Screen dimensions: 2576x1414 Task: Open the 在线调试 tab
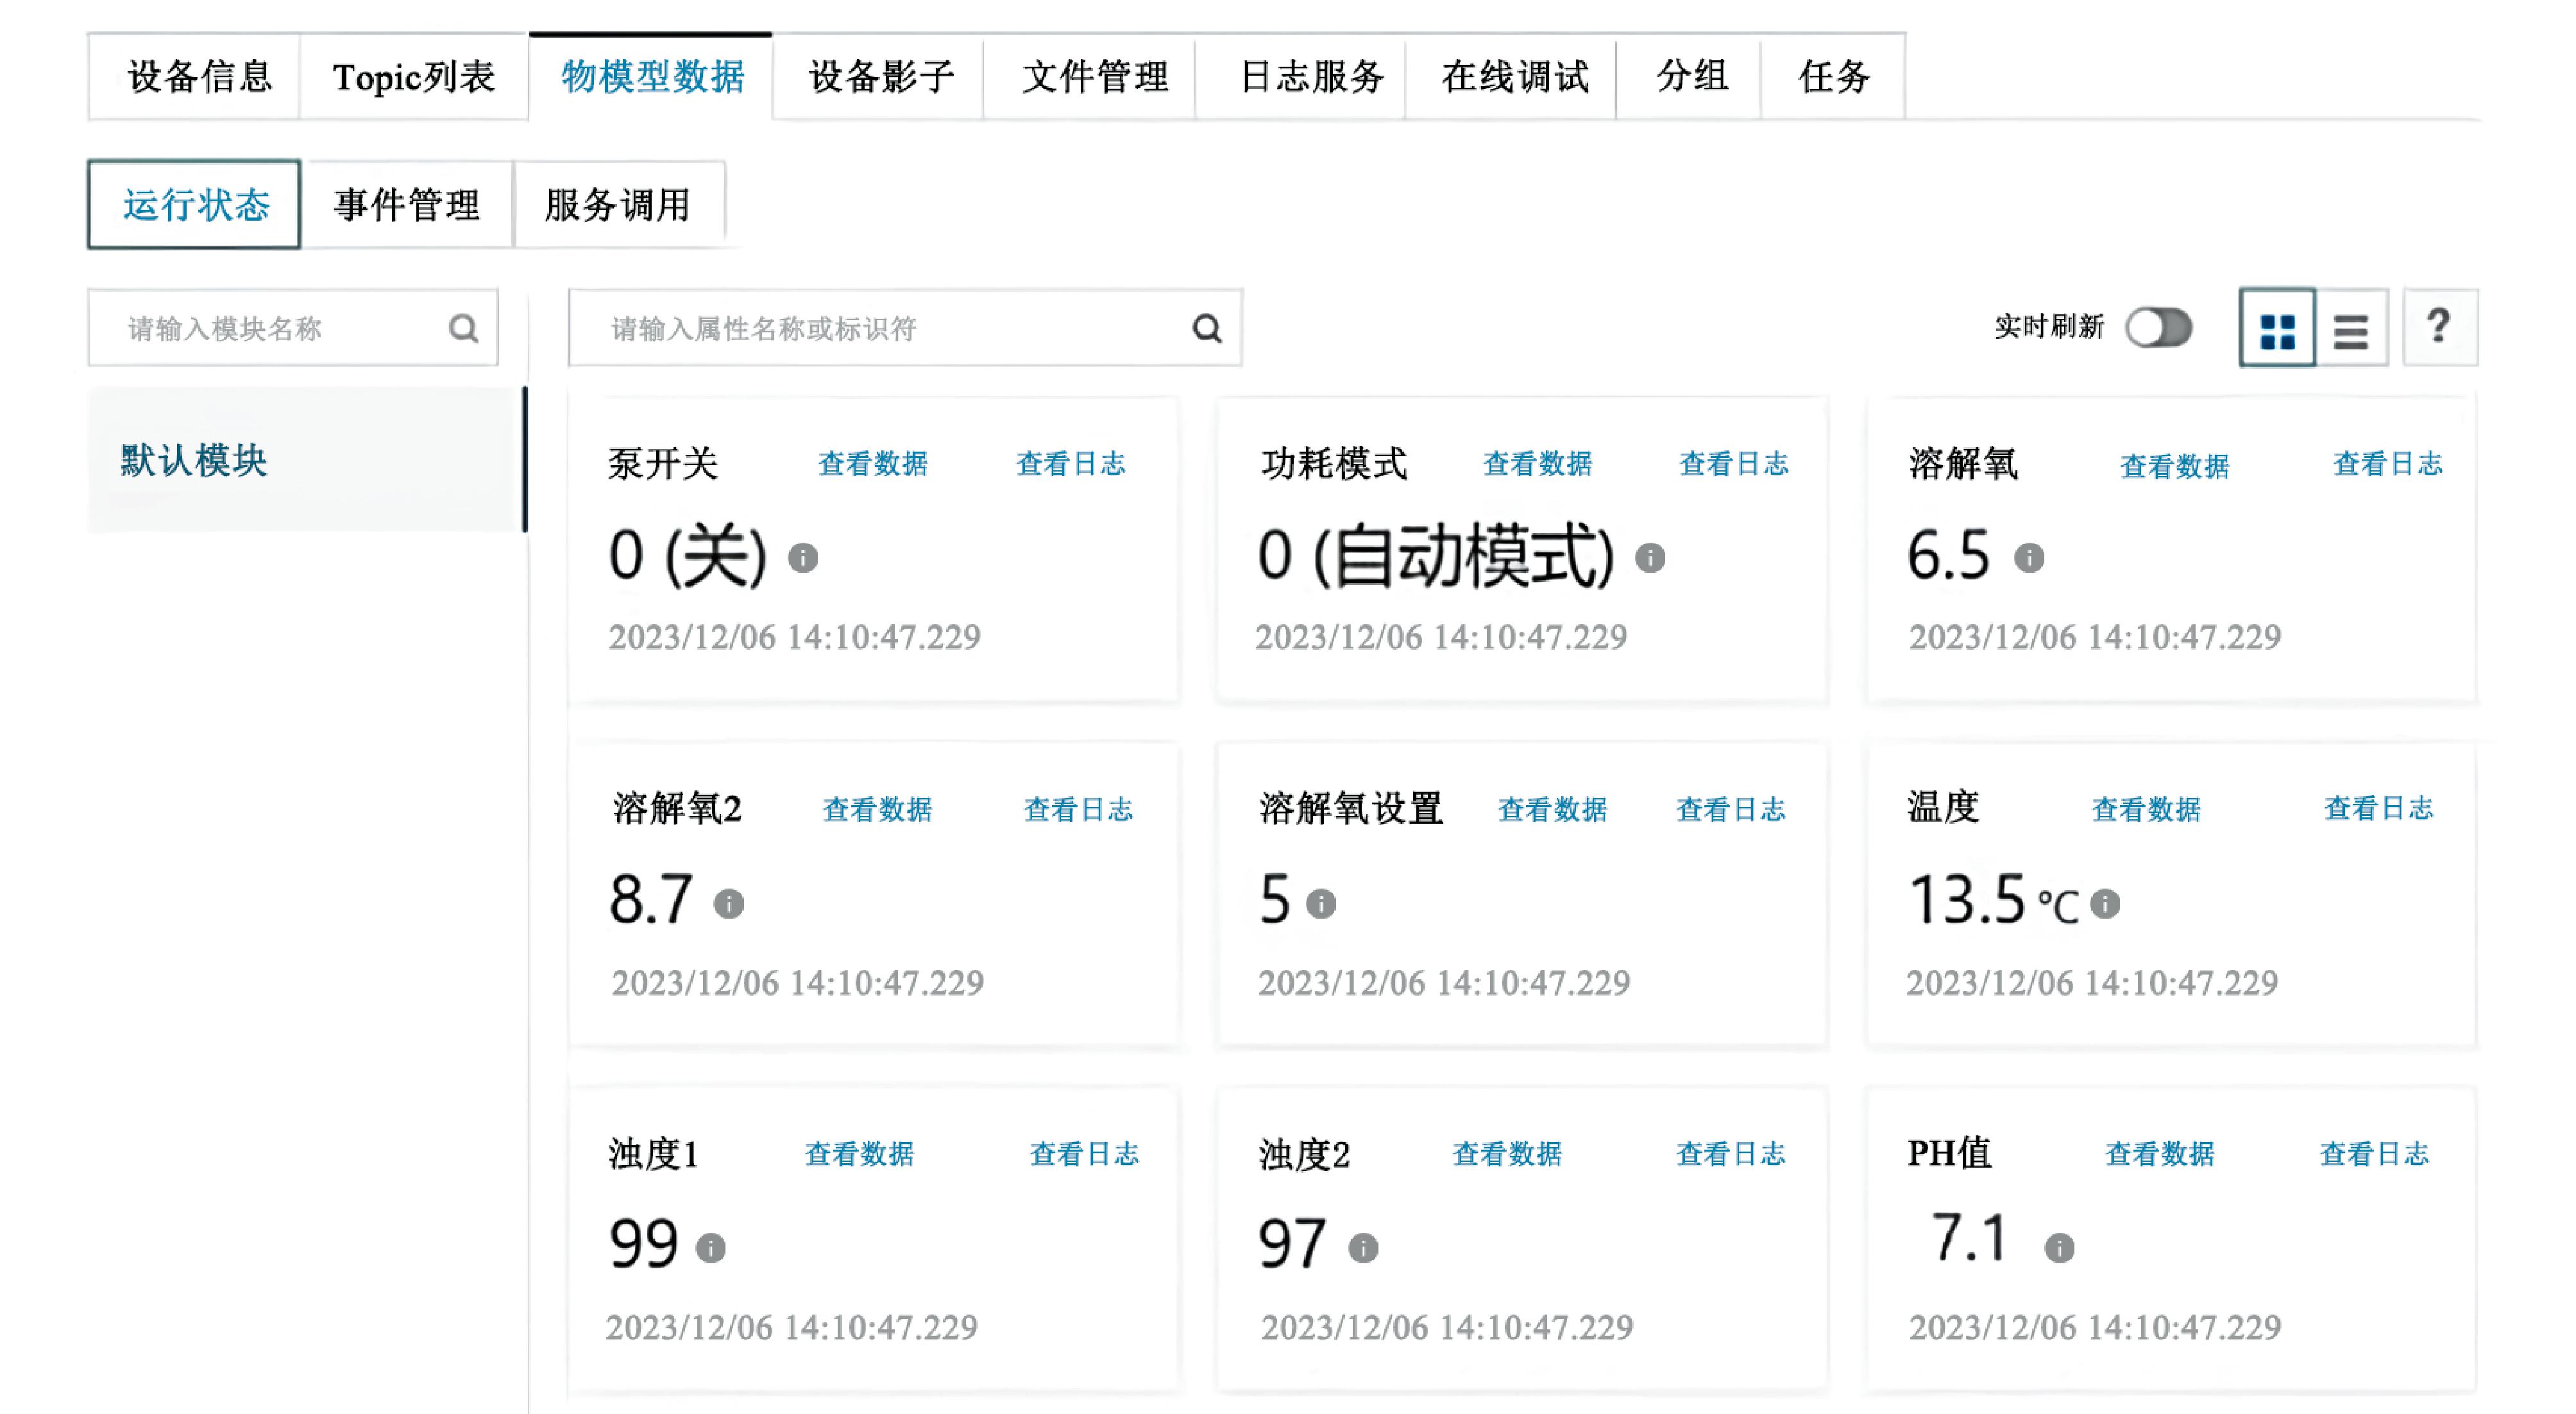pos(1512,77)
